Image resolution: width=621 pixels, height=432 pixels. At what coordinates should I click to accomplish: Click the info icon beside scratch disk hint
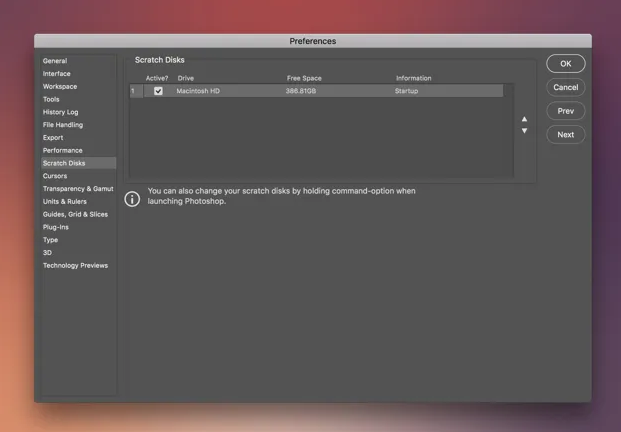pyautogui.click(x=132, y=199)
